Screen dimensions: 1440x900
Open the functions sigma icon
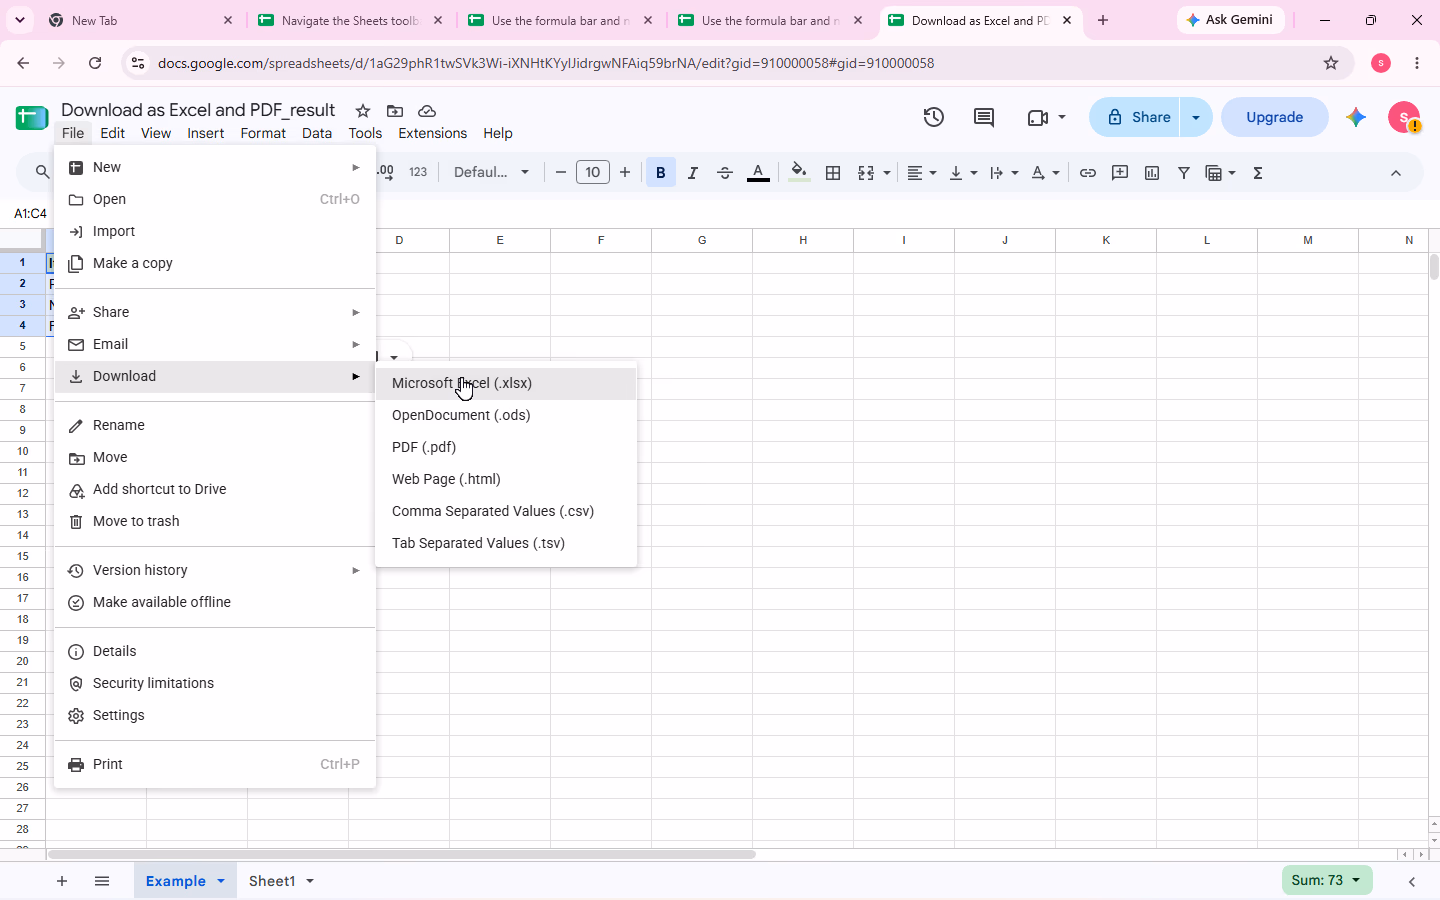coord(1258,173)
